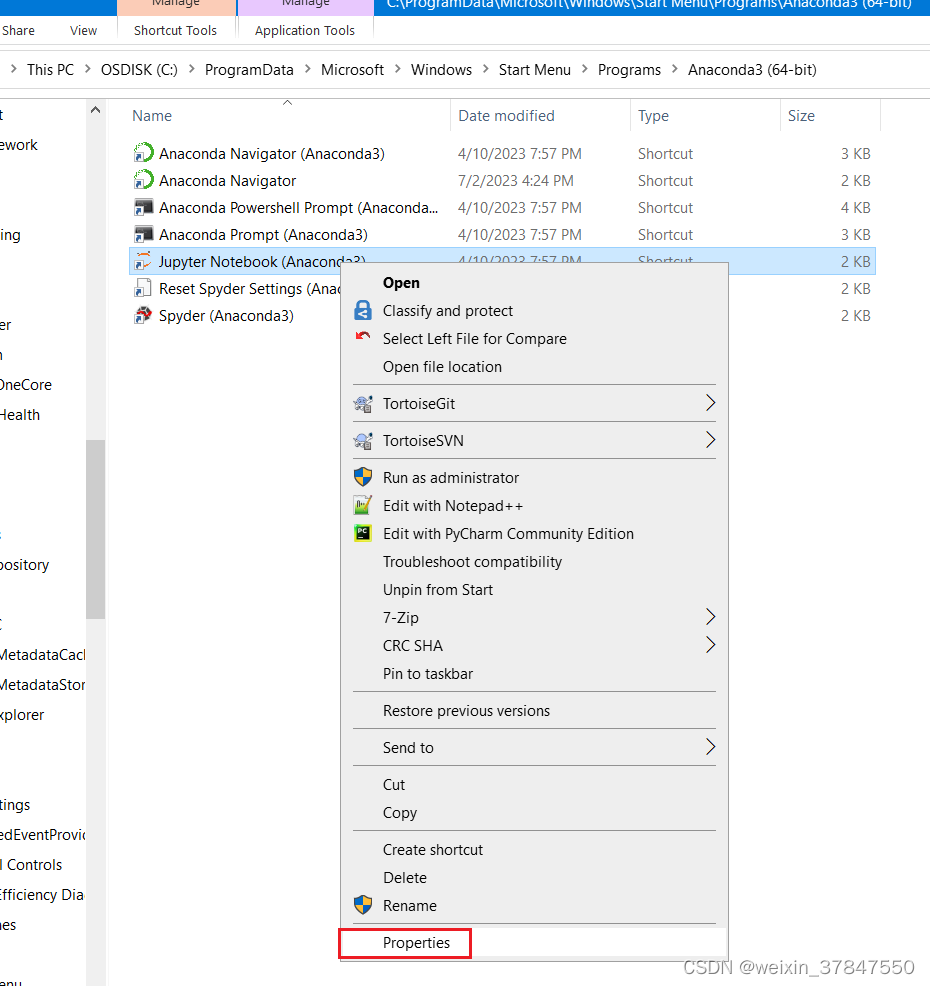
Task: Click the Reset Spyder Settings file icon
Action: 143,288
